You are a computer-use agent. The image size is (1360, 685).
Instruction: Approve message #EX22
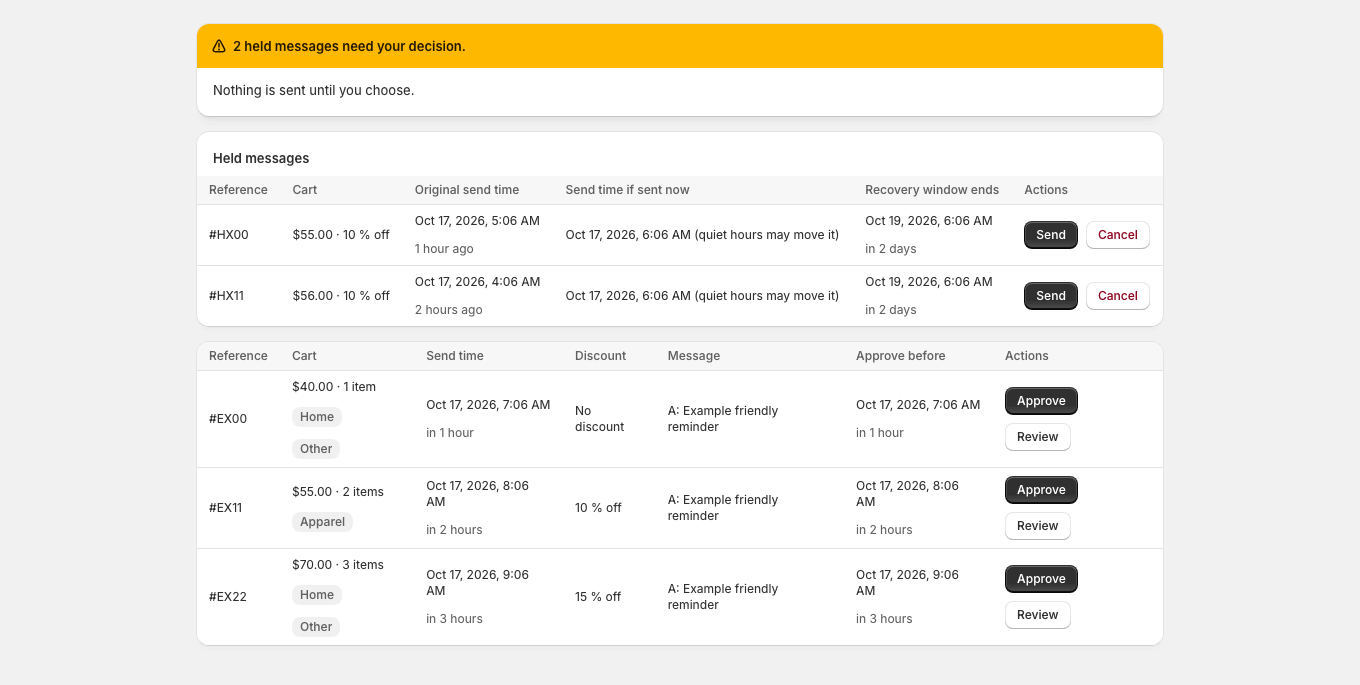1041,579
